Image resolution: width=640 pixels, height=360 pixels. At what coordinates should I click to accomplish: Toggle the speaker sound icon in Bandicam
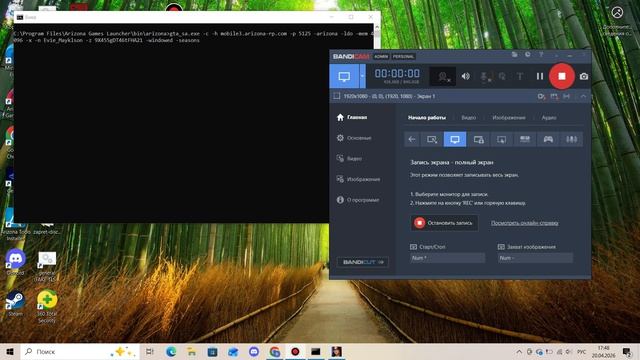[x=465, y=76]
